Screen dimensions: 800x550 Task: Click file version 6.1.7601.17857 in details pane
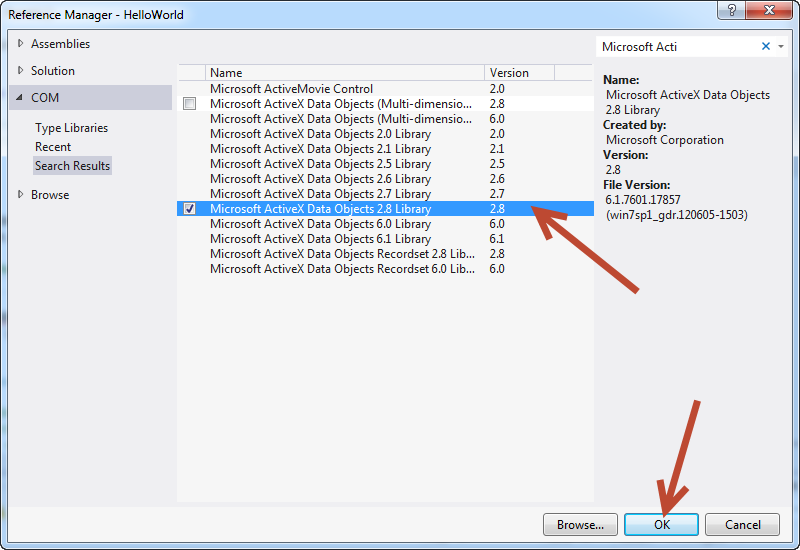(643, 199)
